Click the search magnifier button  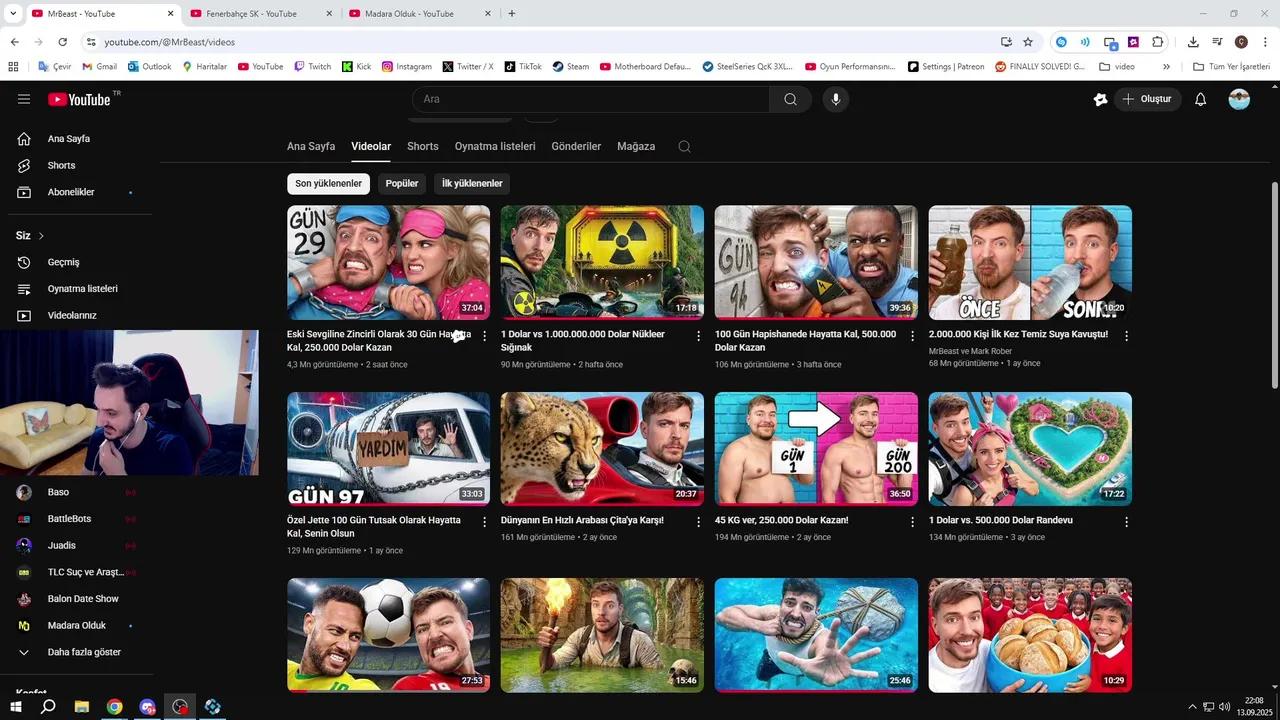[x=790, y=99]
